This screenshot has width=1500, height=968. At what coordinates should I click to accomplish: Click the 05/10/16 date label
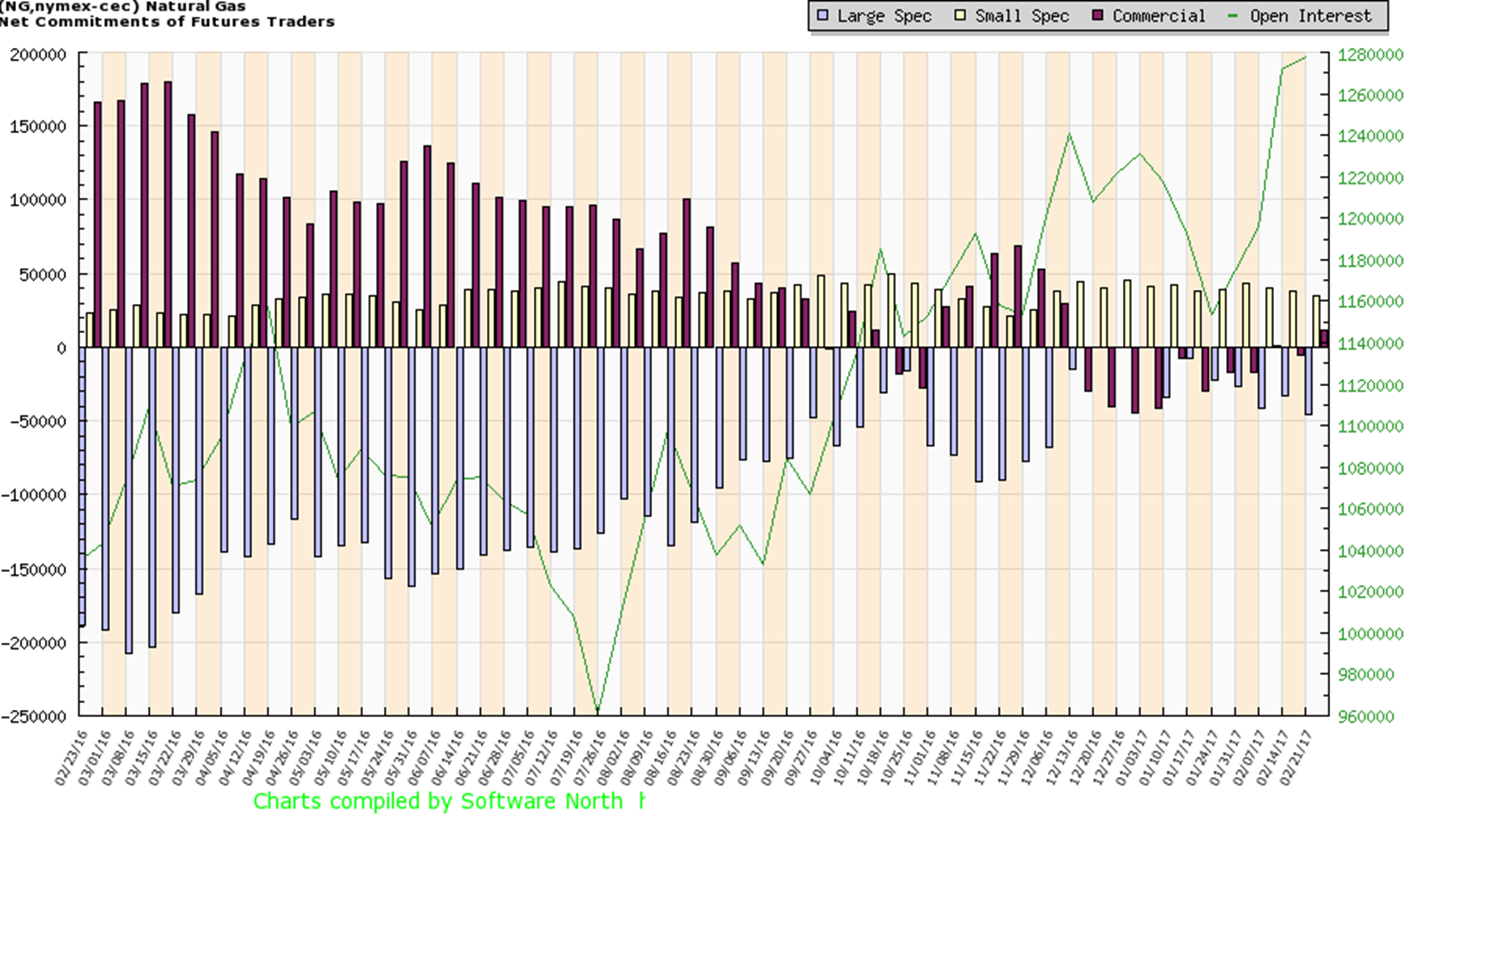(332, 756)
